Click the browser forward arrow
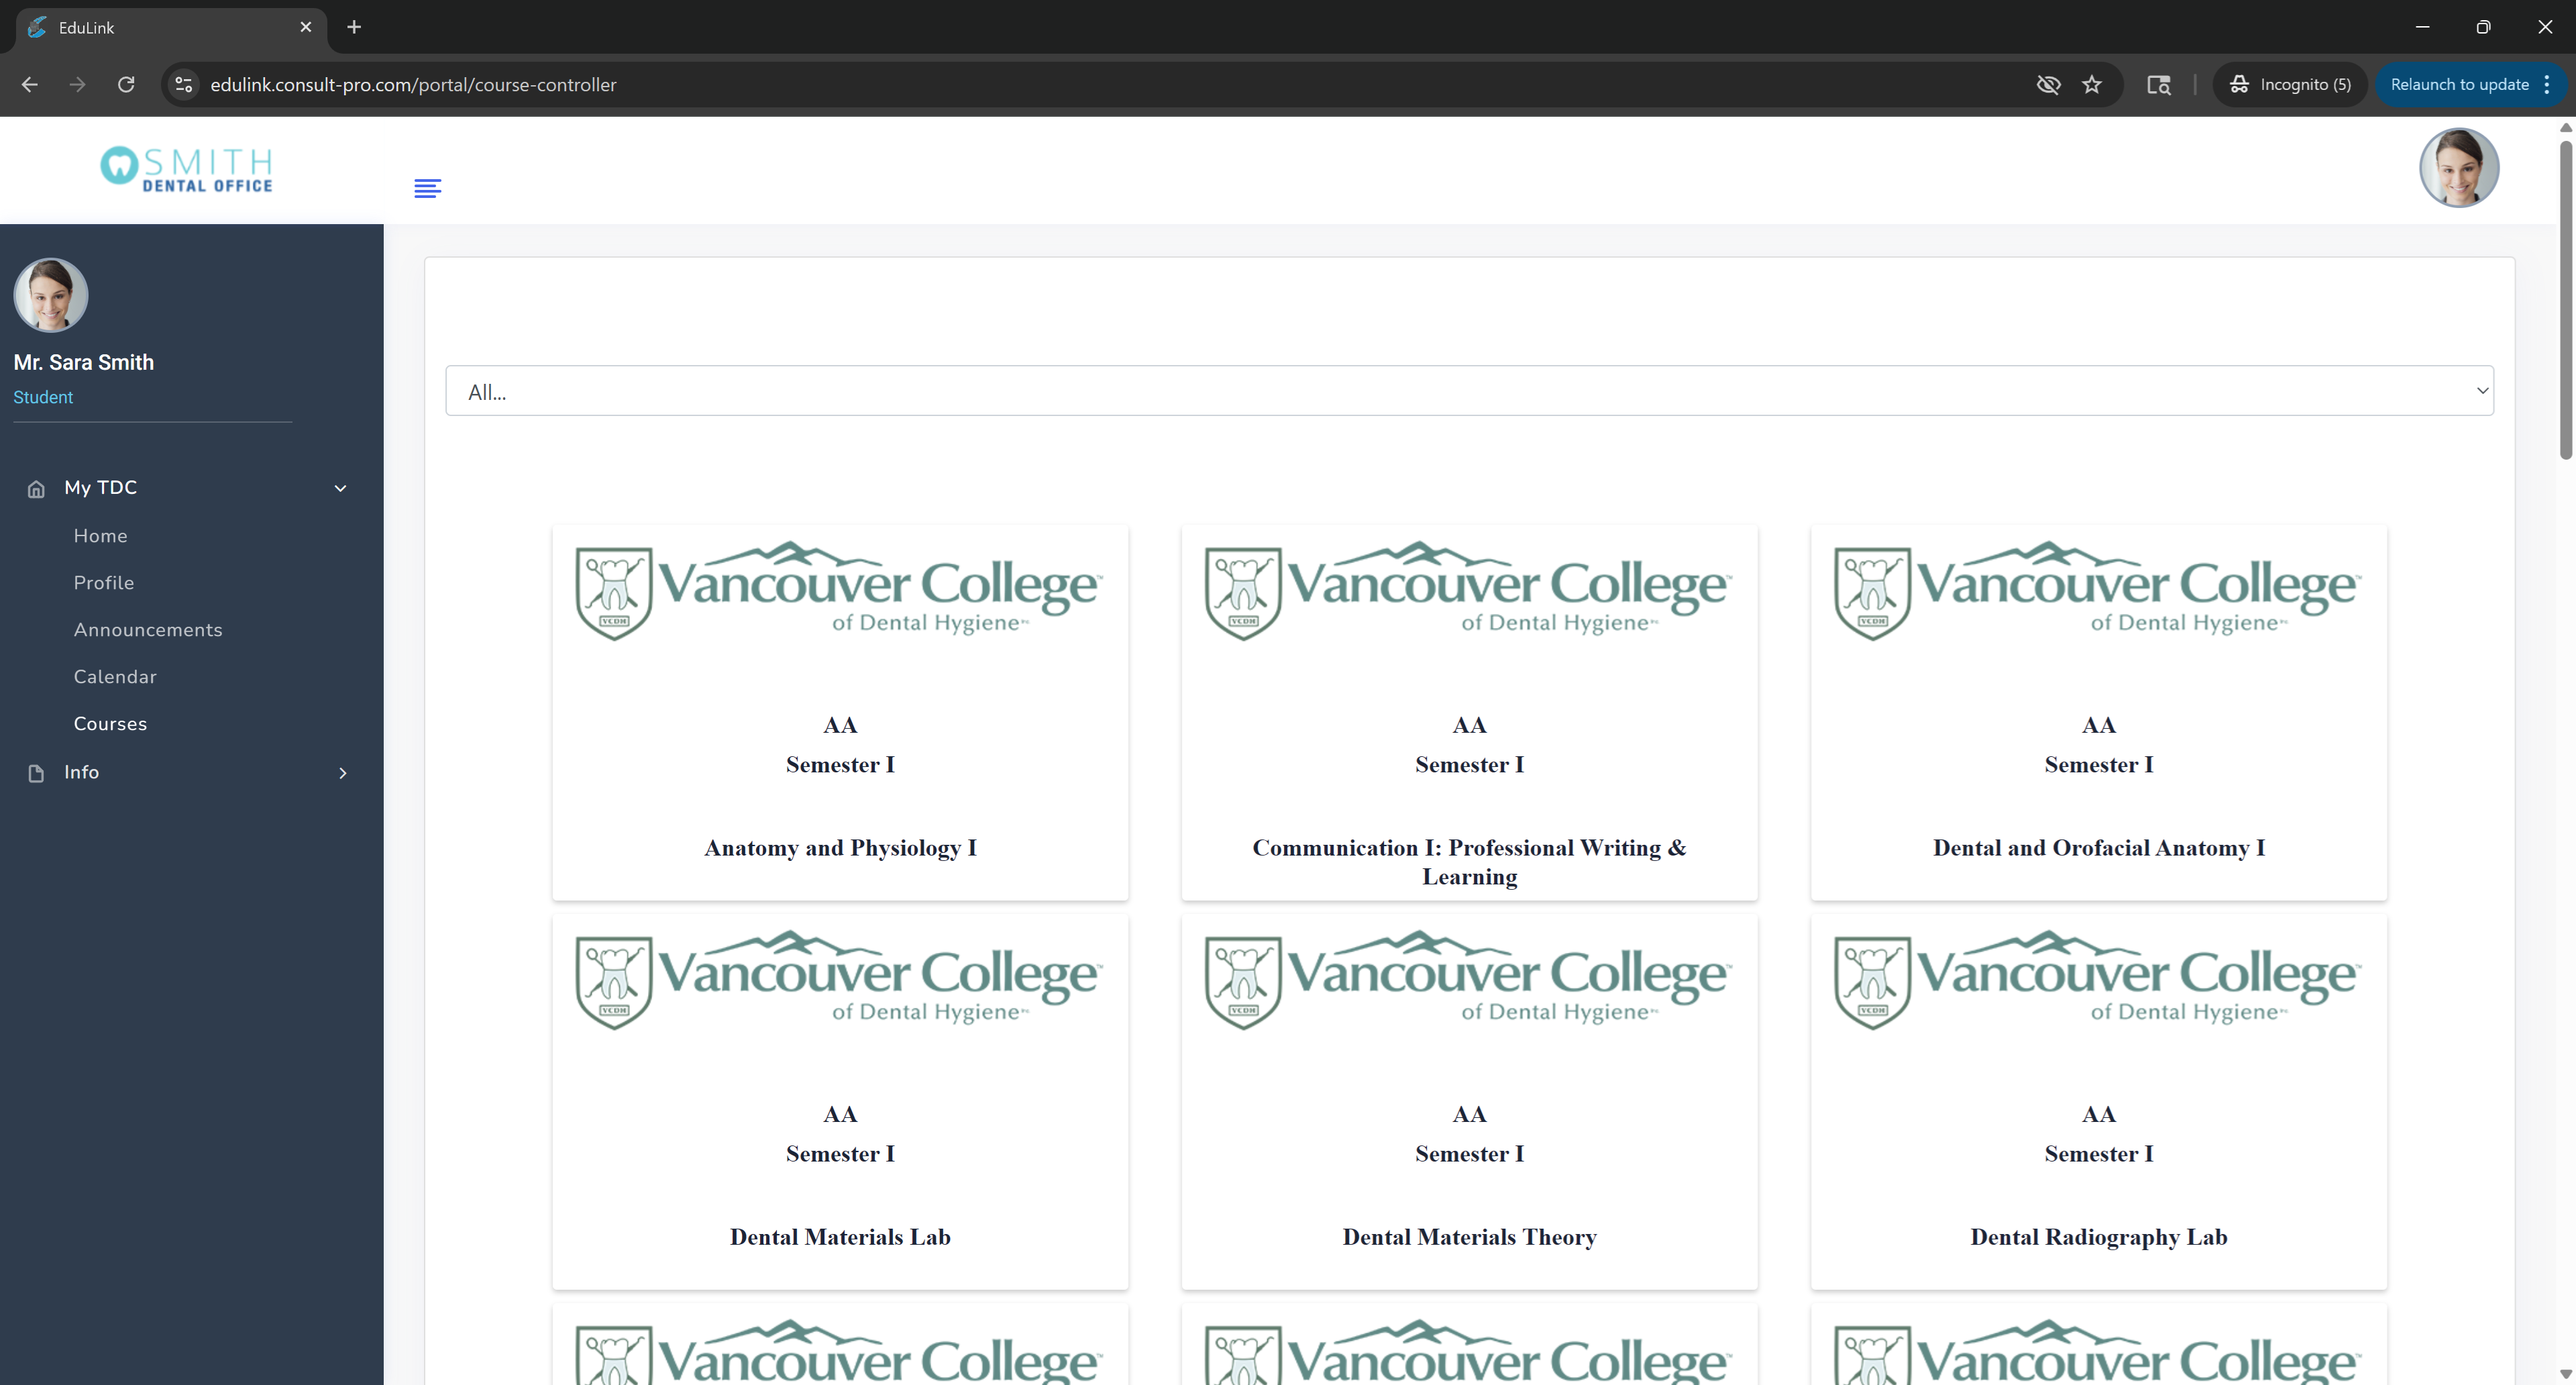This screenshot has width=2576, height=1385. coord(77,85)
